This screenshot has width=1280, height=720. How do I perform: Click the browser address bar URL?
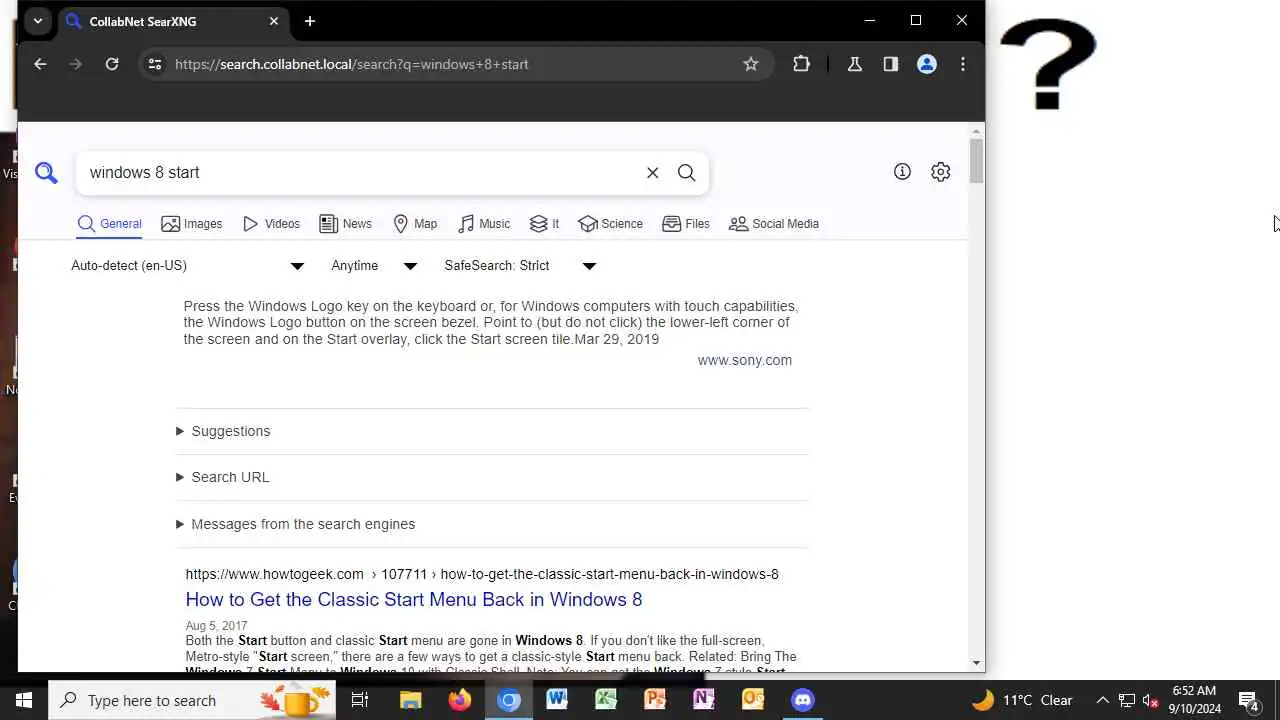[x=351, y=64]
